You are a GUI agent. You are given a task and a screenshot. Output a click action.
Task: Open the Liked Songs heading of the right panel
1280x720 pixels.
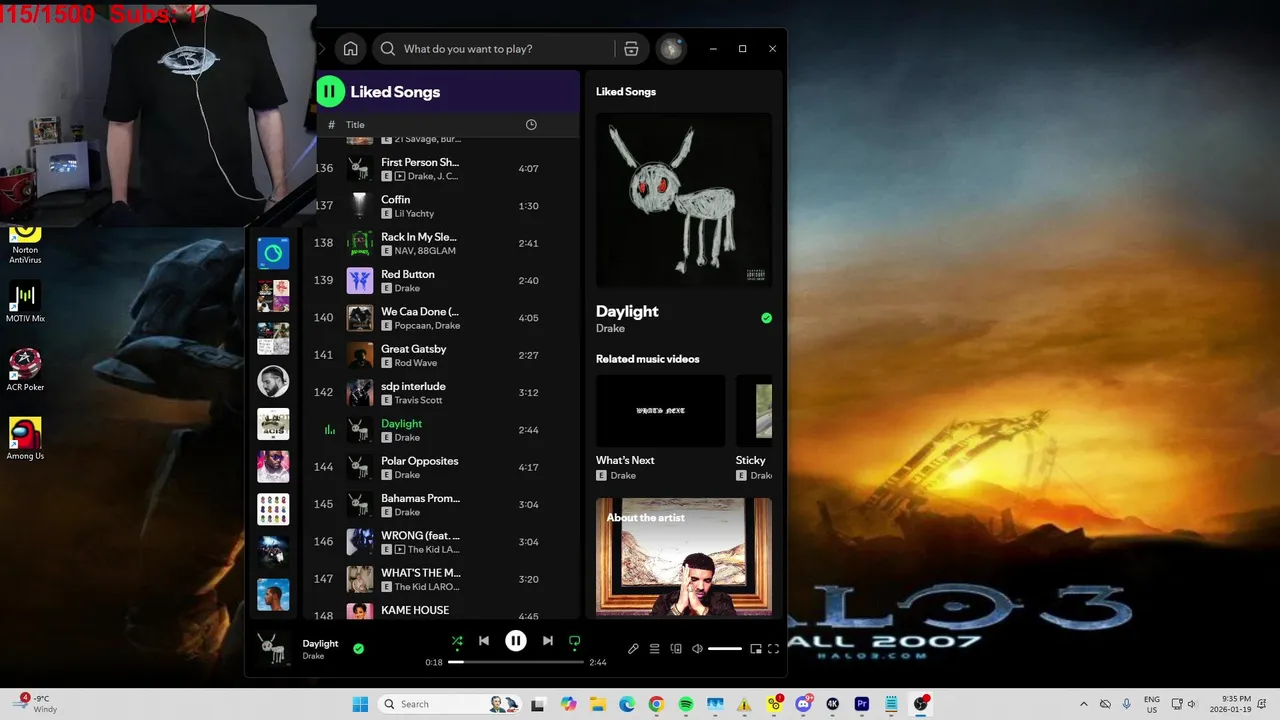[626, 91]
